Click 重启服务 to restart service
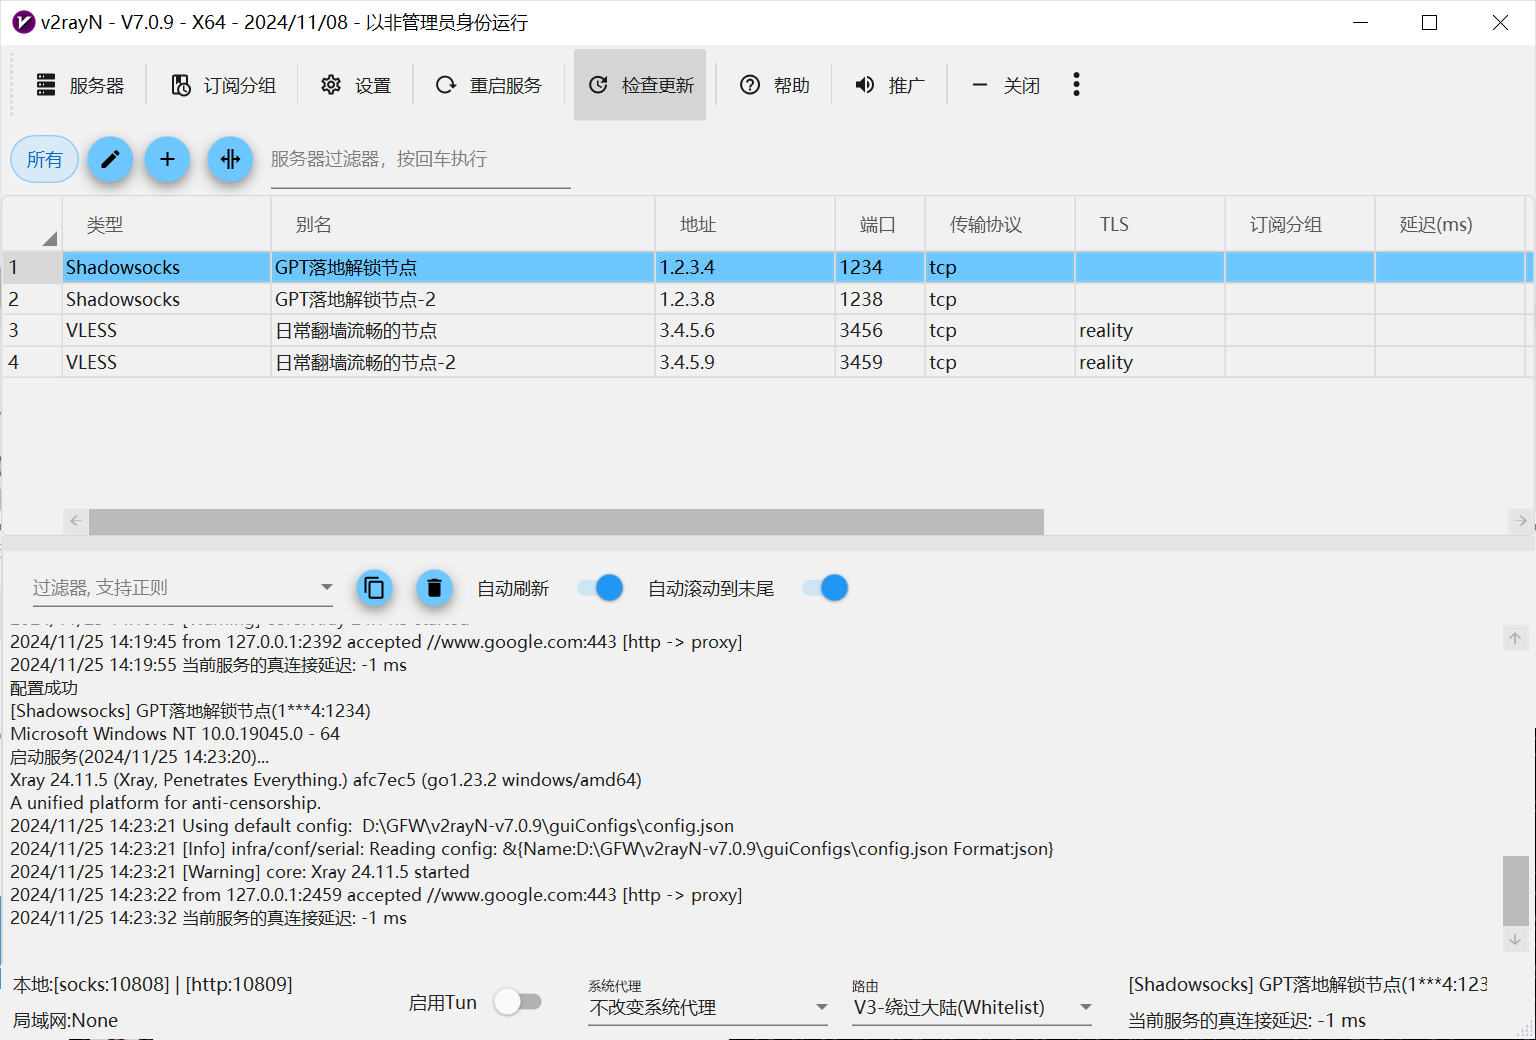Image resolution: width=1536 pixels, height=1040 pixels. coord(489,86)
